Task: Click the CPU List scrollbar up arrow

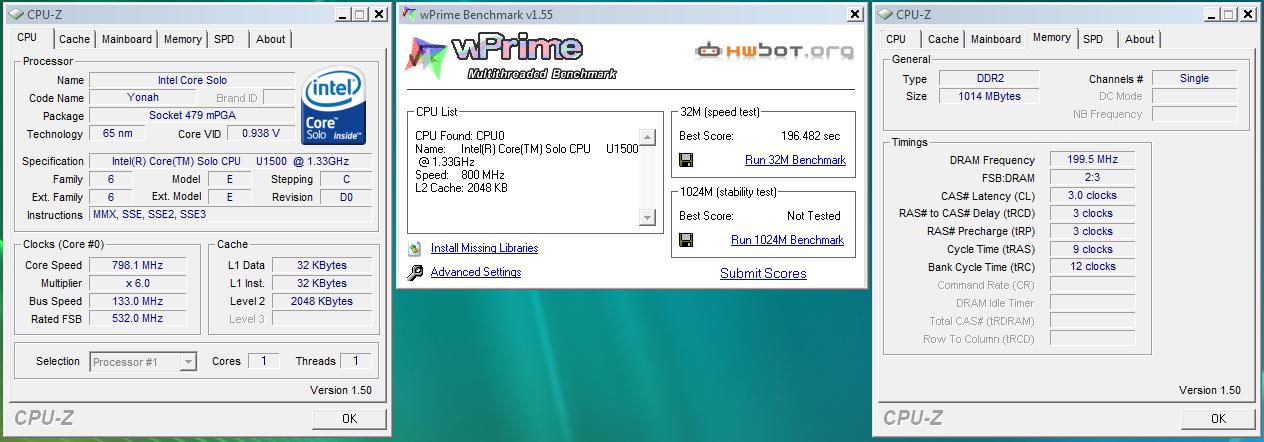Action: pyautogui.click(x=647, y=138)
